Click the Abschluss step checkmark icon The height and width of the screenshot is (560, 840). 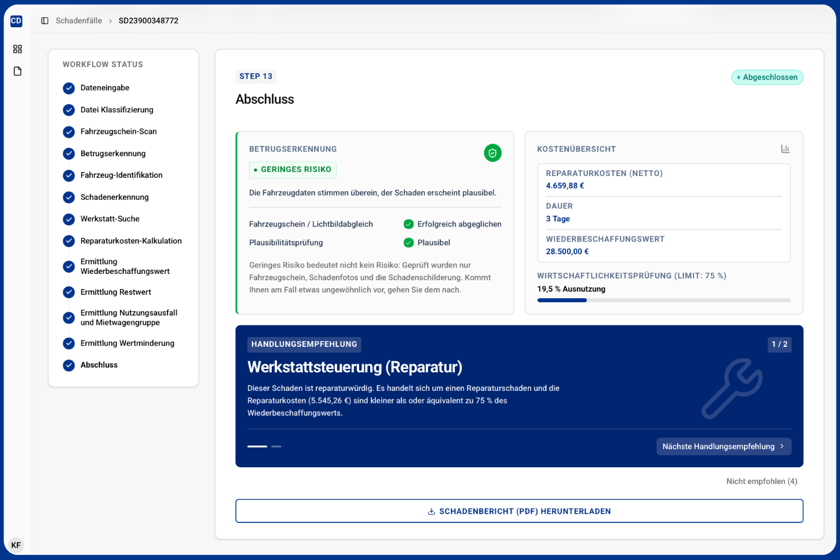69,365
